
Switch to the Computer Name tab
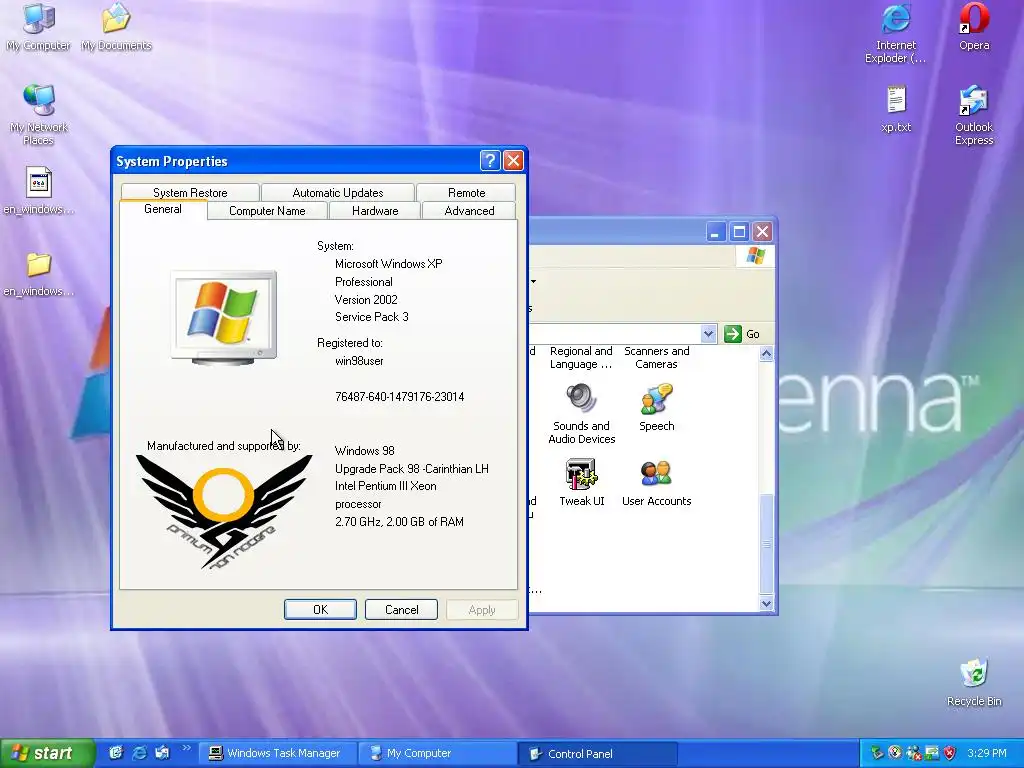coord(267,211)
